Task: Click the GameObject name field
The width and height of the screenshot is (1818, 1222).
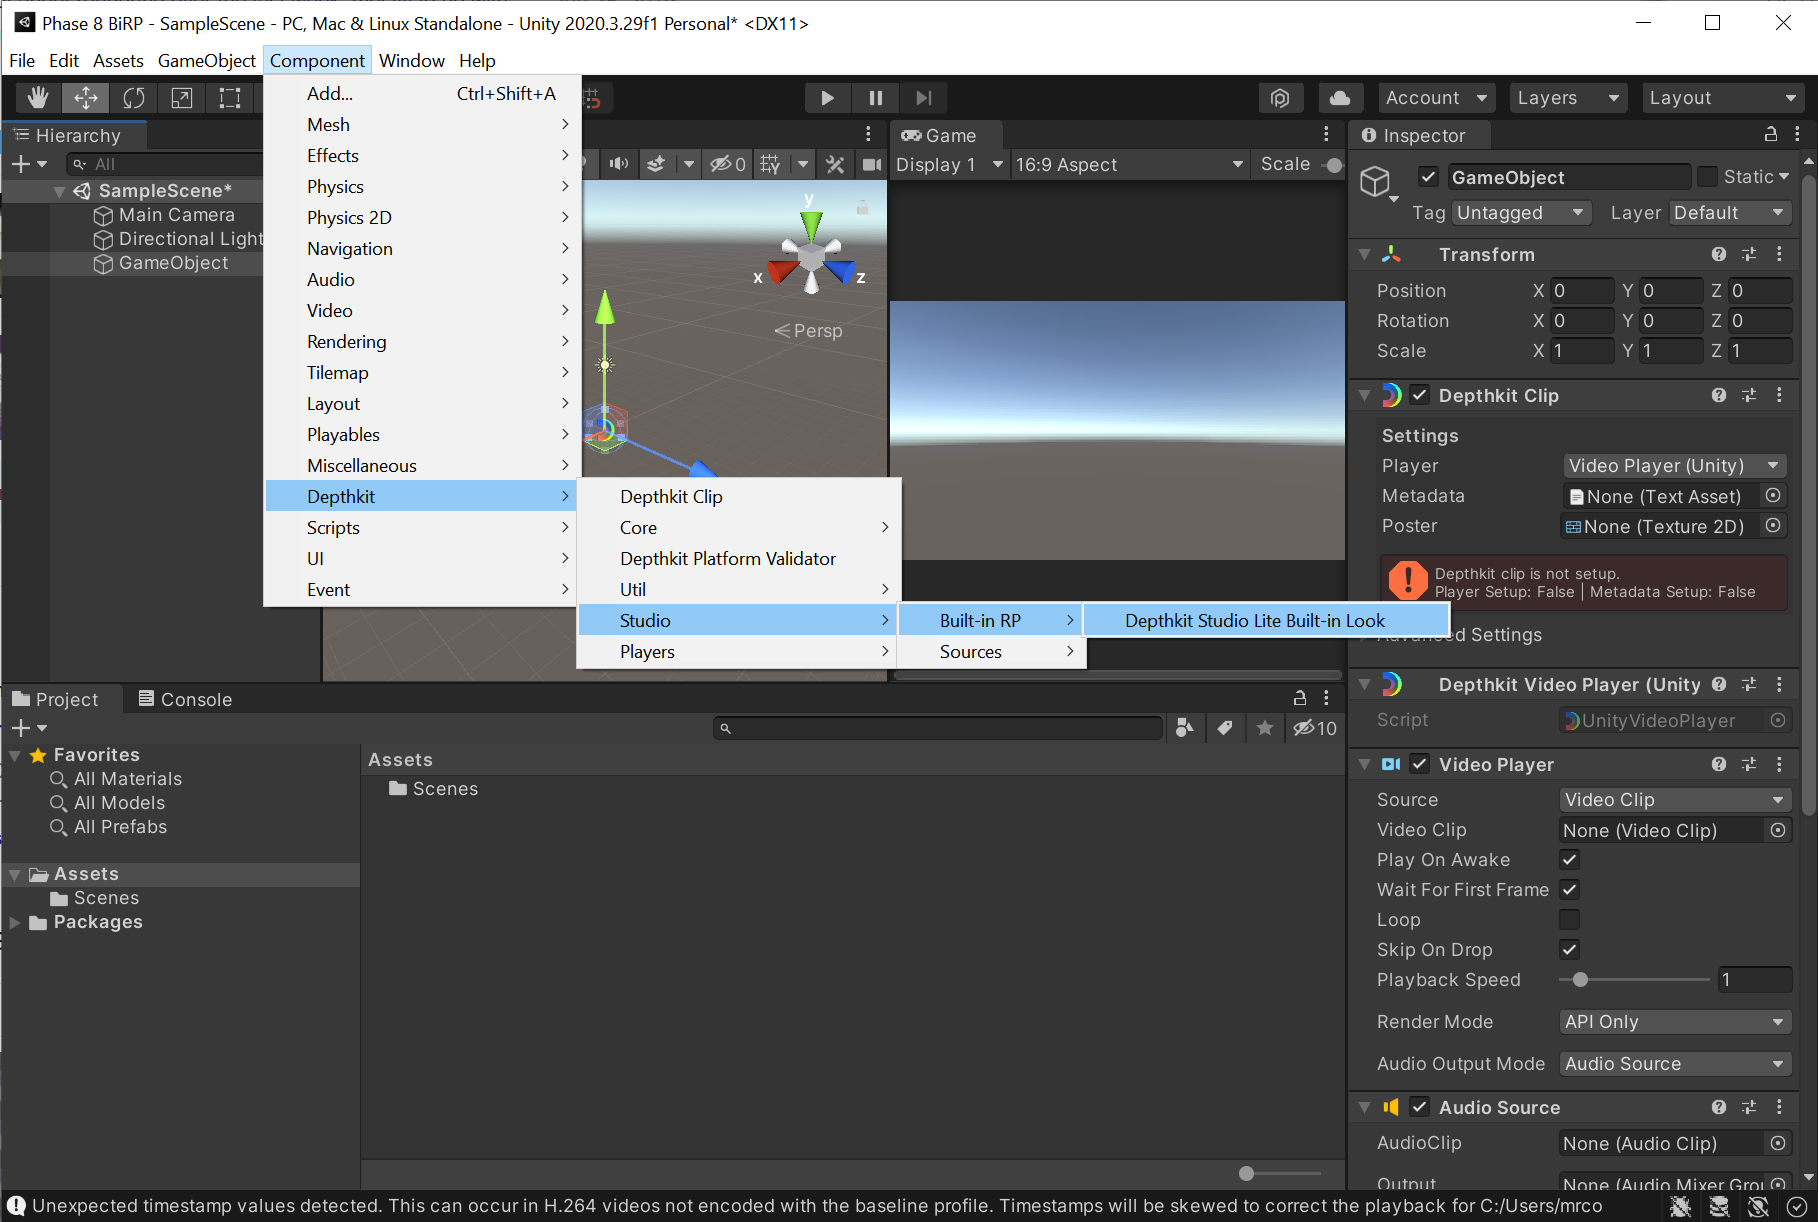Action: pyautogui.click(x=1567, y=177)
